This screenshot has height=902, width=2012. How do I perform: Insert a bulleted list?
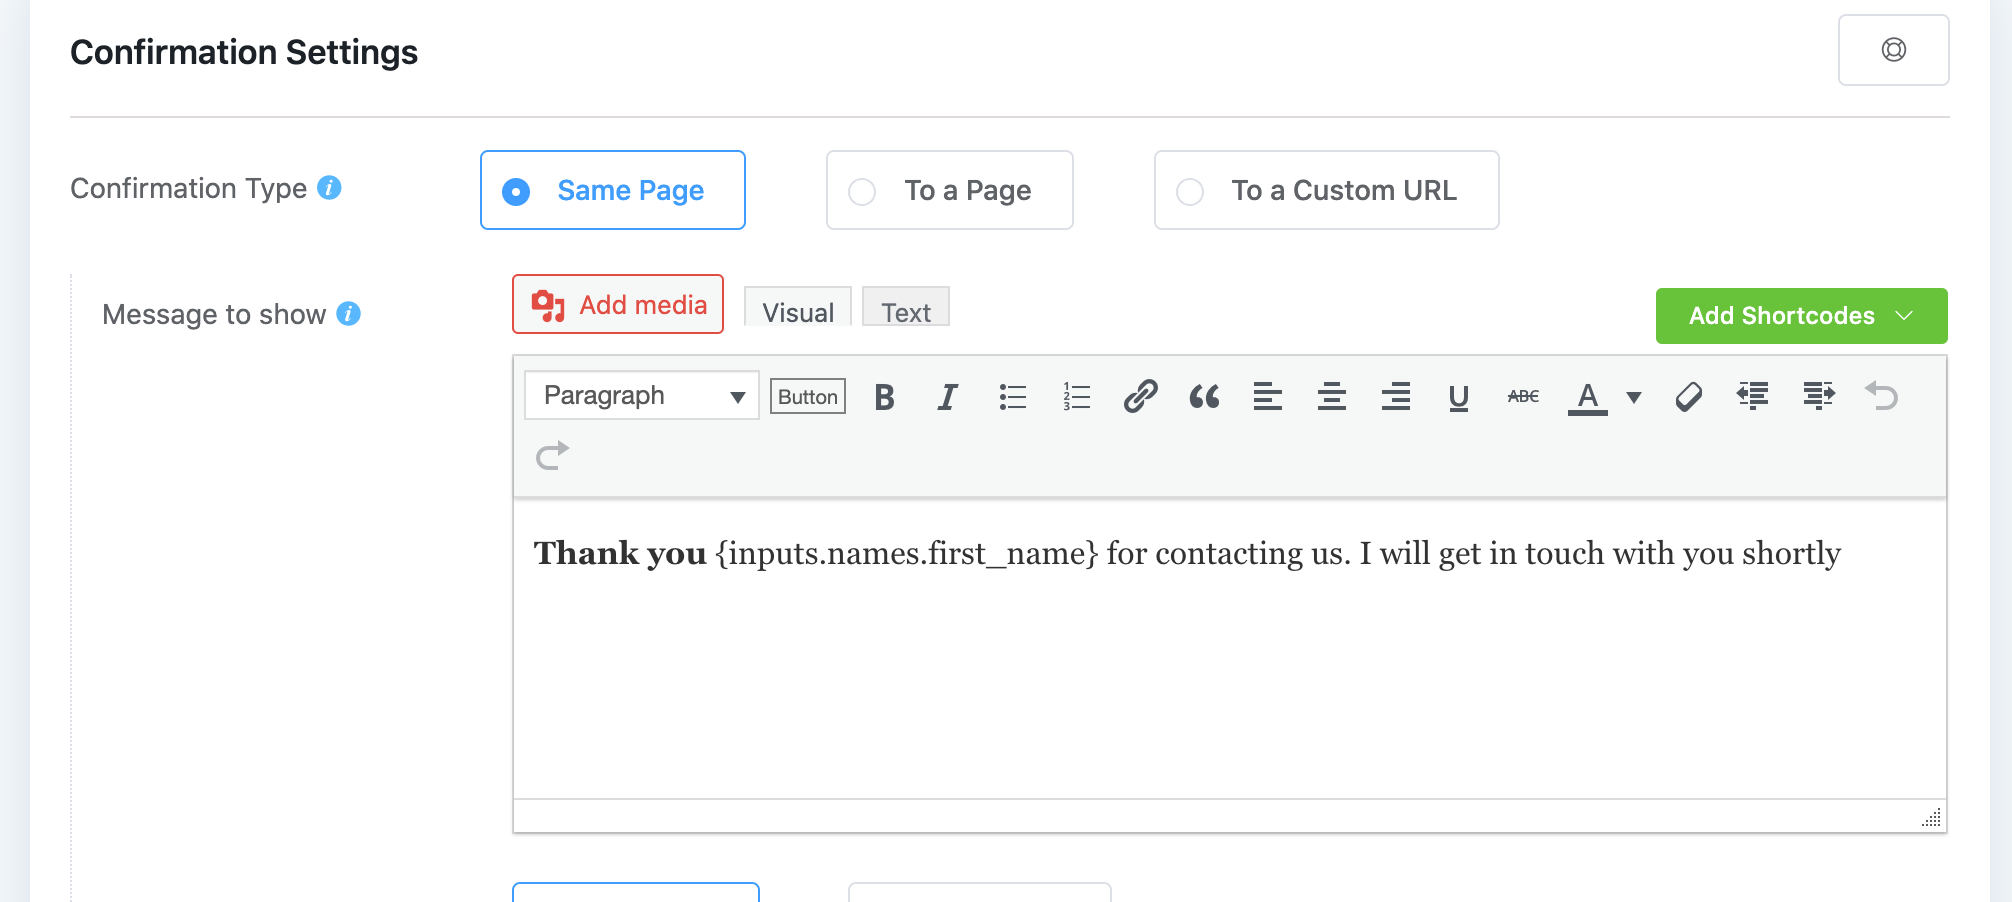tap(1012, 397)
